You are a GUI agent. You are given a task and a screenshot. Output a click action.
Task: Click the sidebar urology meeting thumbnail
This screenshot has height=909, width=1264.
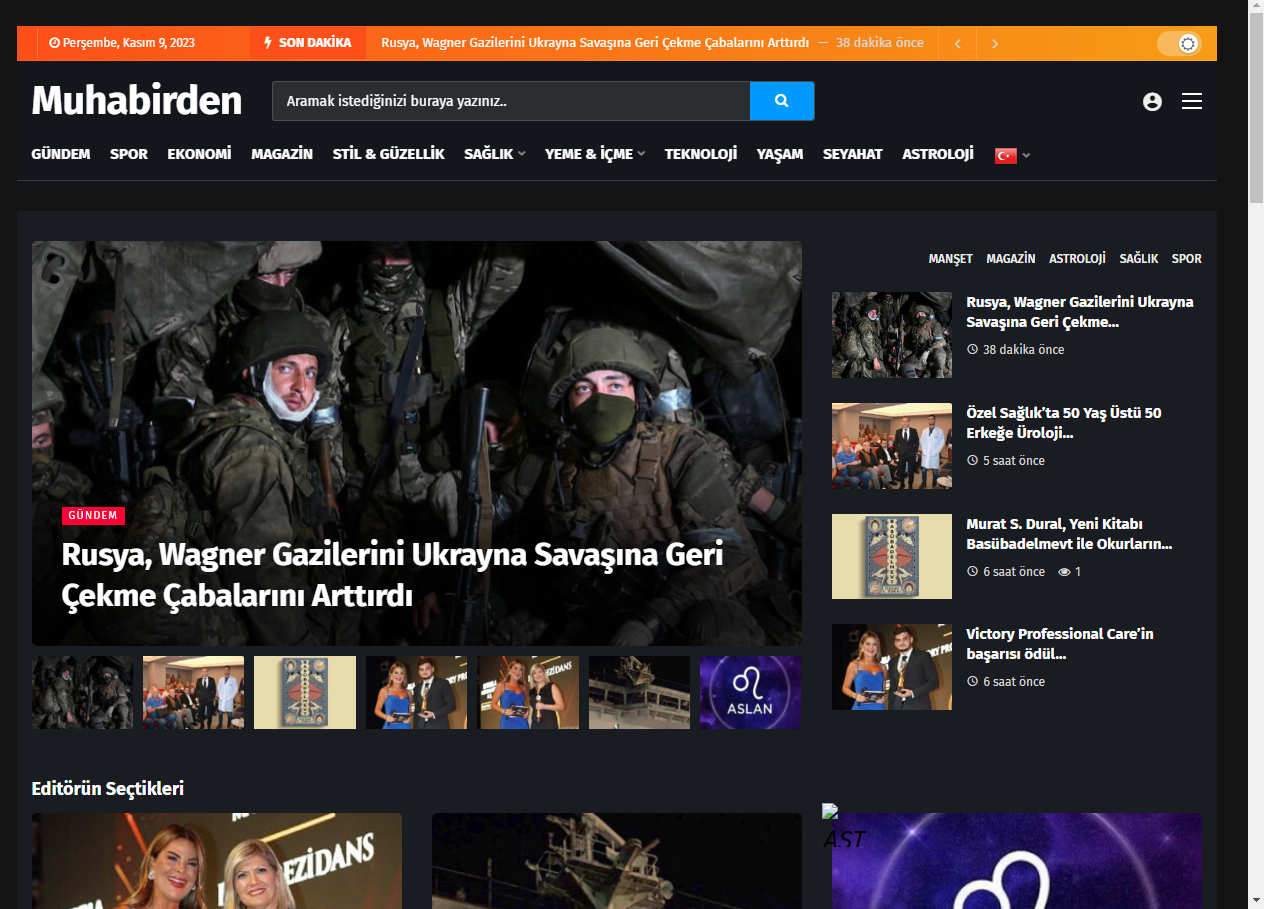click(x=892, y=446)
